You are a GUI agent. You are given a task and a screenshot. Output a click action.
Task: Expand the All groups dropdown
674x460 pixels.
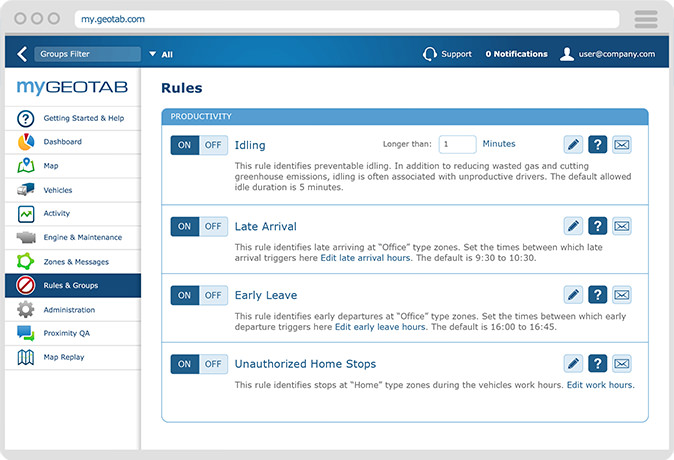tap(161, 54)
